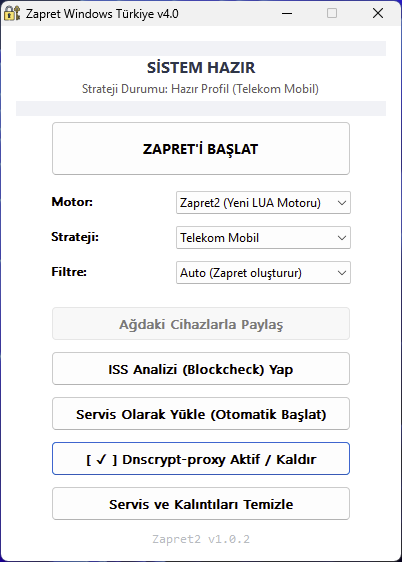This screenshot has height=562, width=402.
Task: Click Servis ve Kalıntıları Temizle
Action: [x=201, y=504]
